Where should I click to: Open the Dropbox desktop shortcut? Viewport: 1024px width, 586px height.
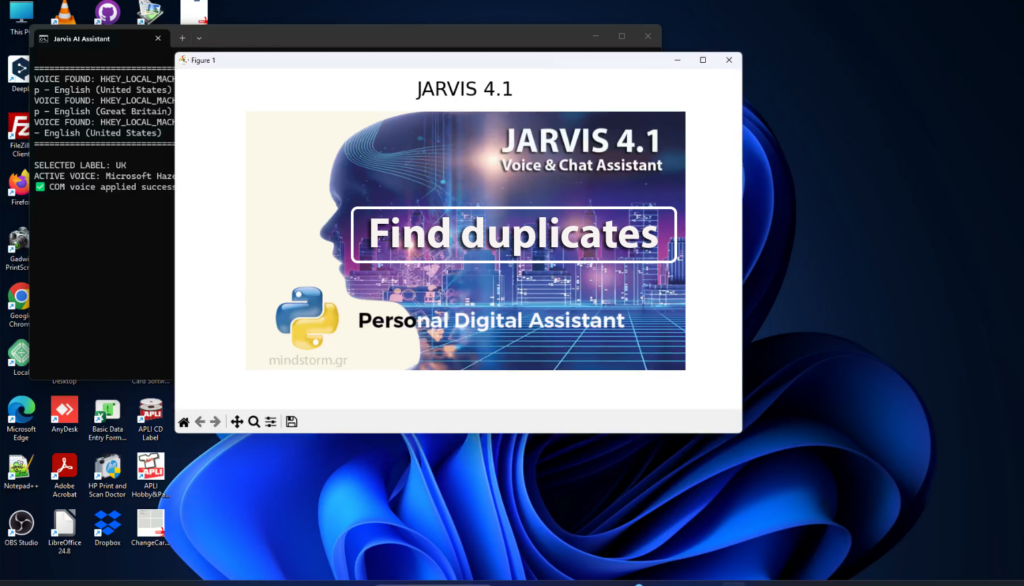[x=107, y=525]
